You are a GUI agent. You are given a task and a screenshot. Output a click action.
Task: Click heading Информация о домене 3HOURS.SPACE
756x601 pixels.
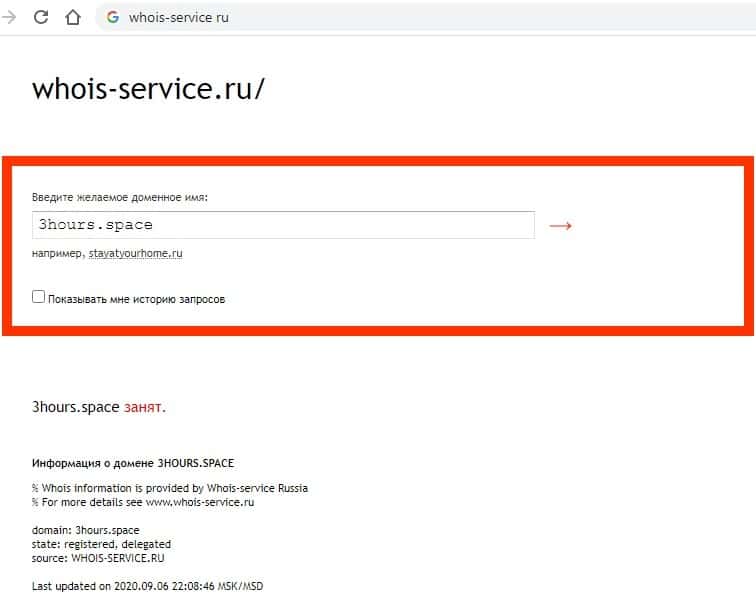pyautogui.click(x=133, y=463)
